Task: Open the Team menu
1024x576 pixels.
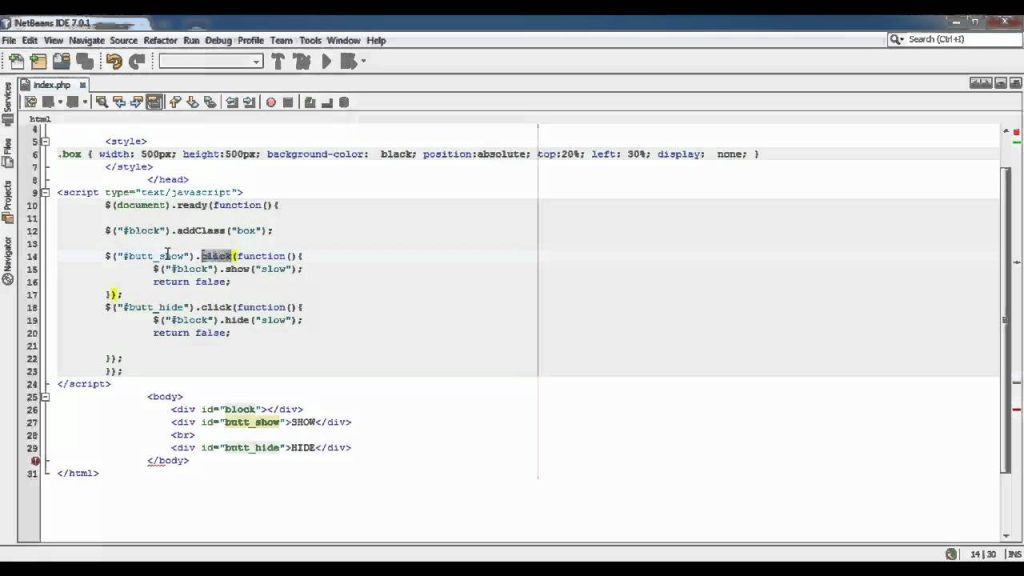Action: [x=281, y=40]
